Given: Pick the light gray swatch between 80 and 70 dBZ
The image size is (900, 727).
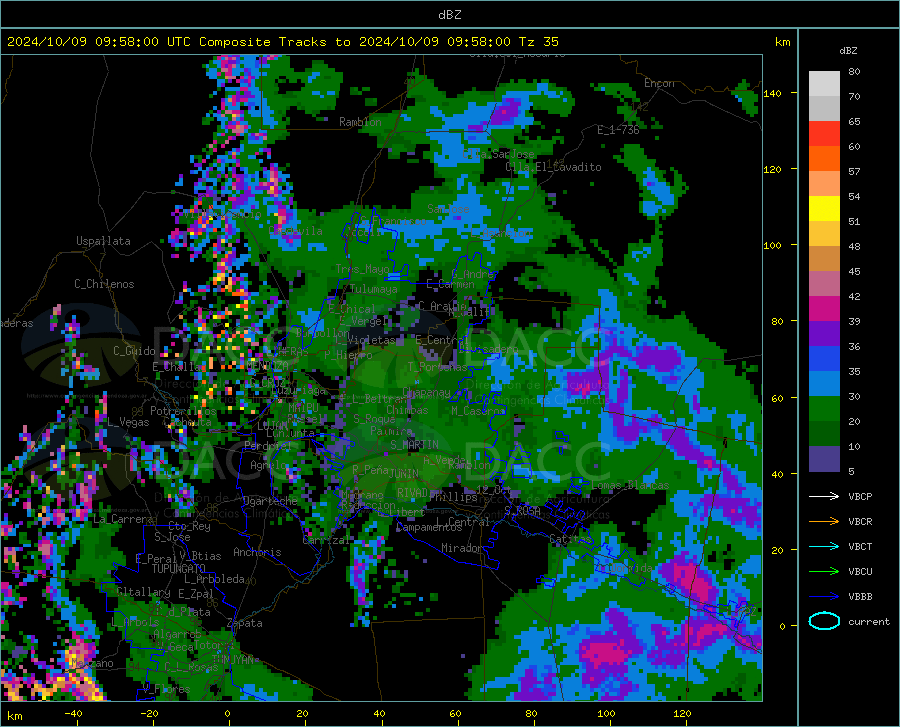Looking at the screenshot, I should [824, 84].
